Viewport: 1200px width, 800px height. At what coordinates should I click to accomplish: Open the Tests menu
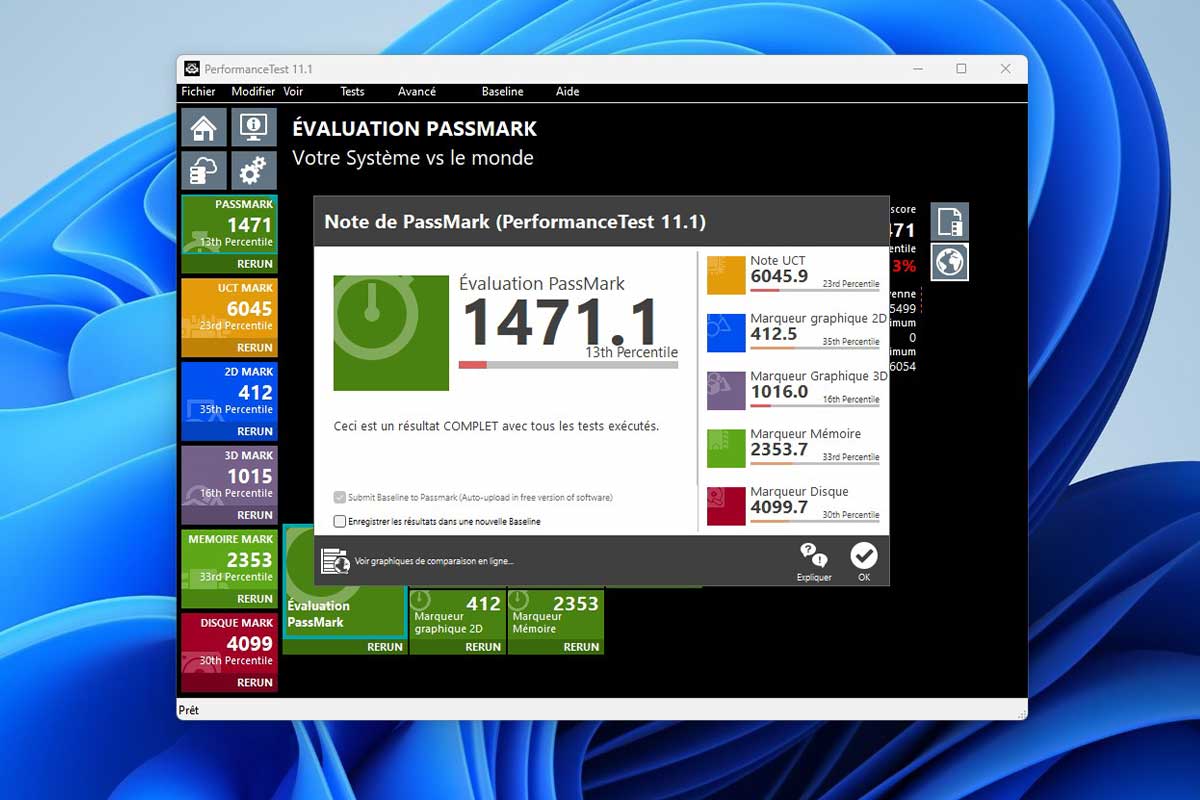tap(352, 91)
